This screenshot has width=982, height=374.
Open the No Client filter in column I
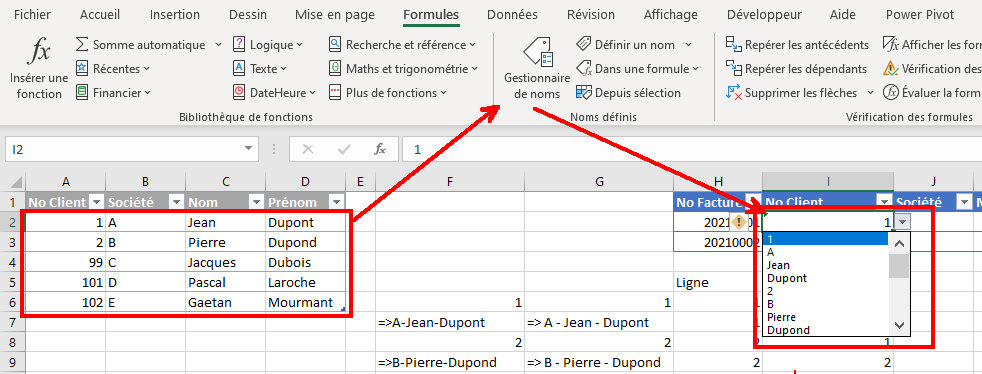click(884, 202)
